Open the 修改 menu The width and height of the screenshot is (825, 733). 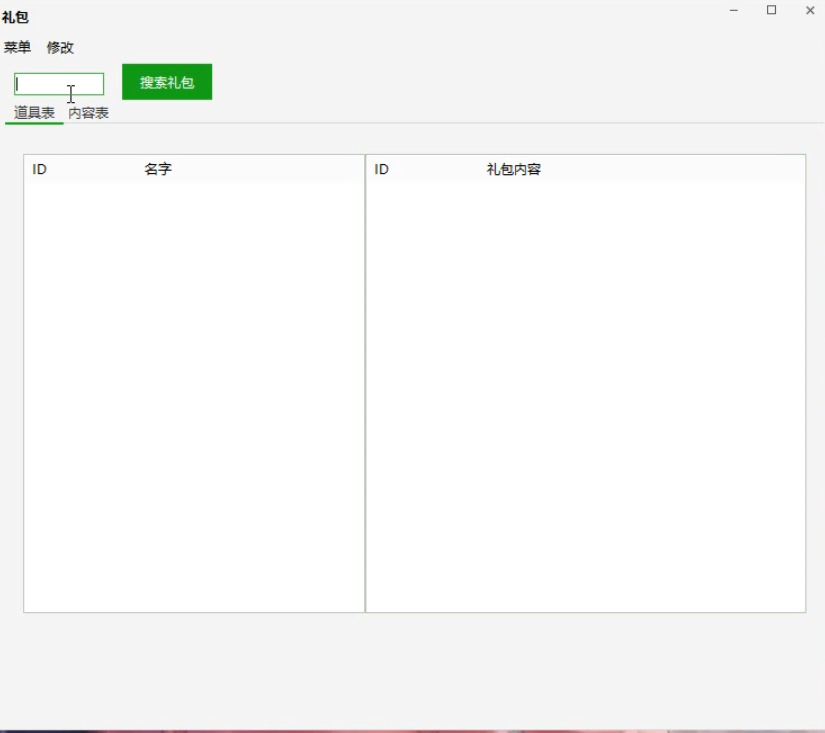(60, 47)
